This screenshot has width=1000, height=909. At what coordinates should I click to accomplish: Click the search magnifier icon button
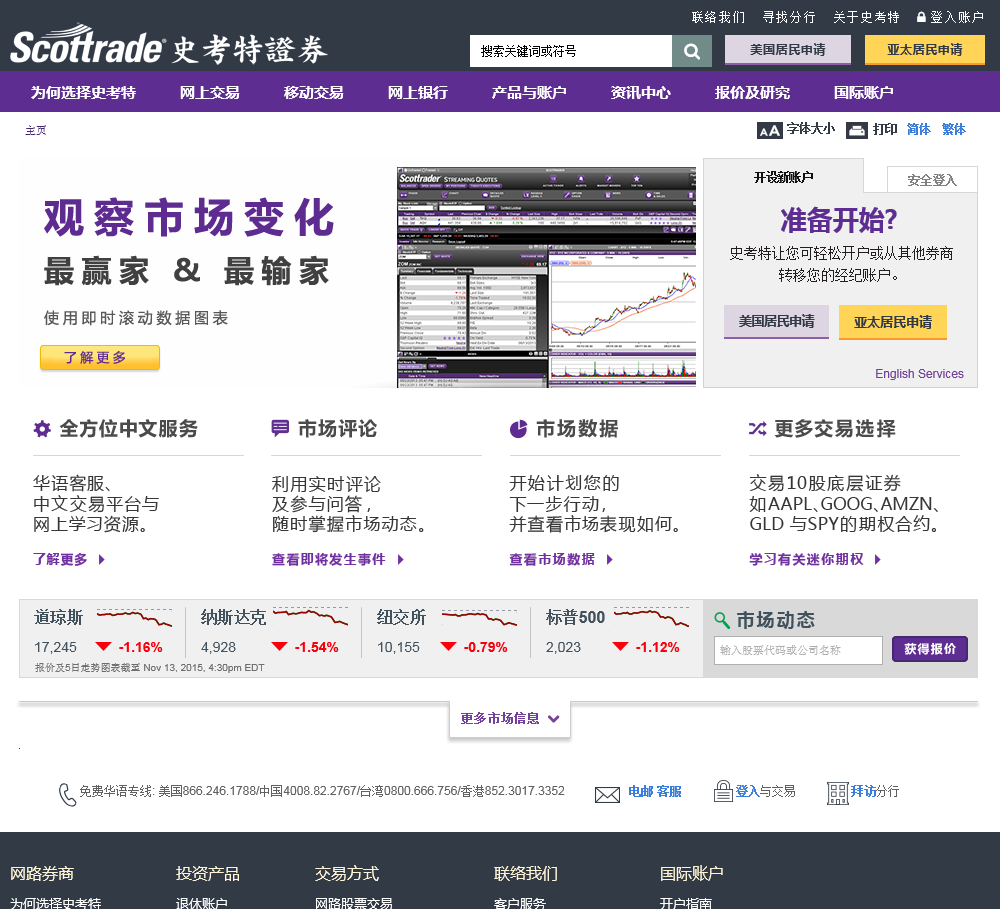(692, 51)
